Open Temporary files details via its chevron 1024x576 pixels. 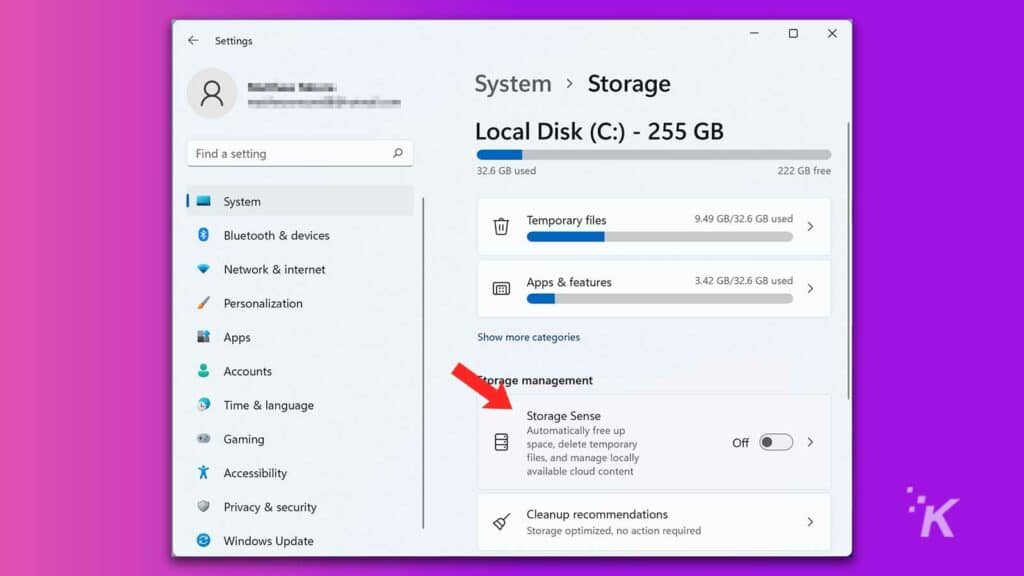pos(811,226)
